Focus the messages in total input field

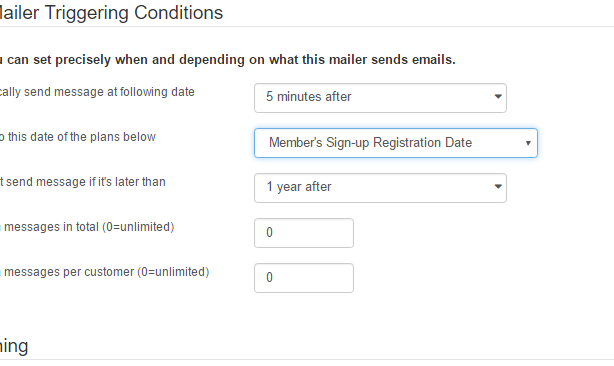click(x=304, y=233)
